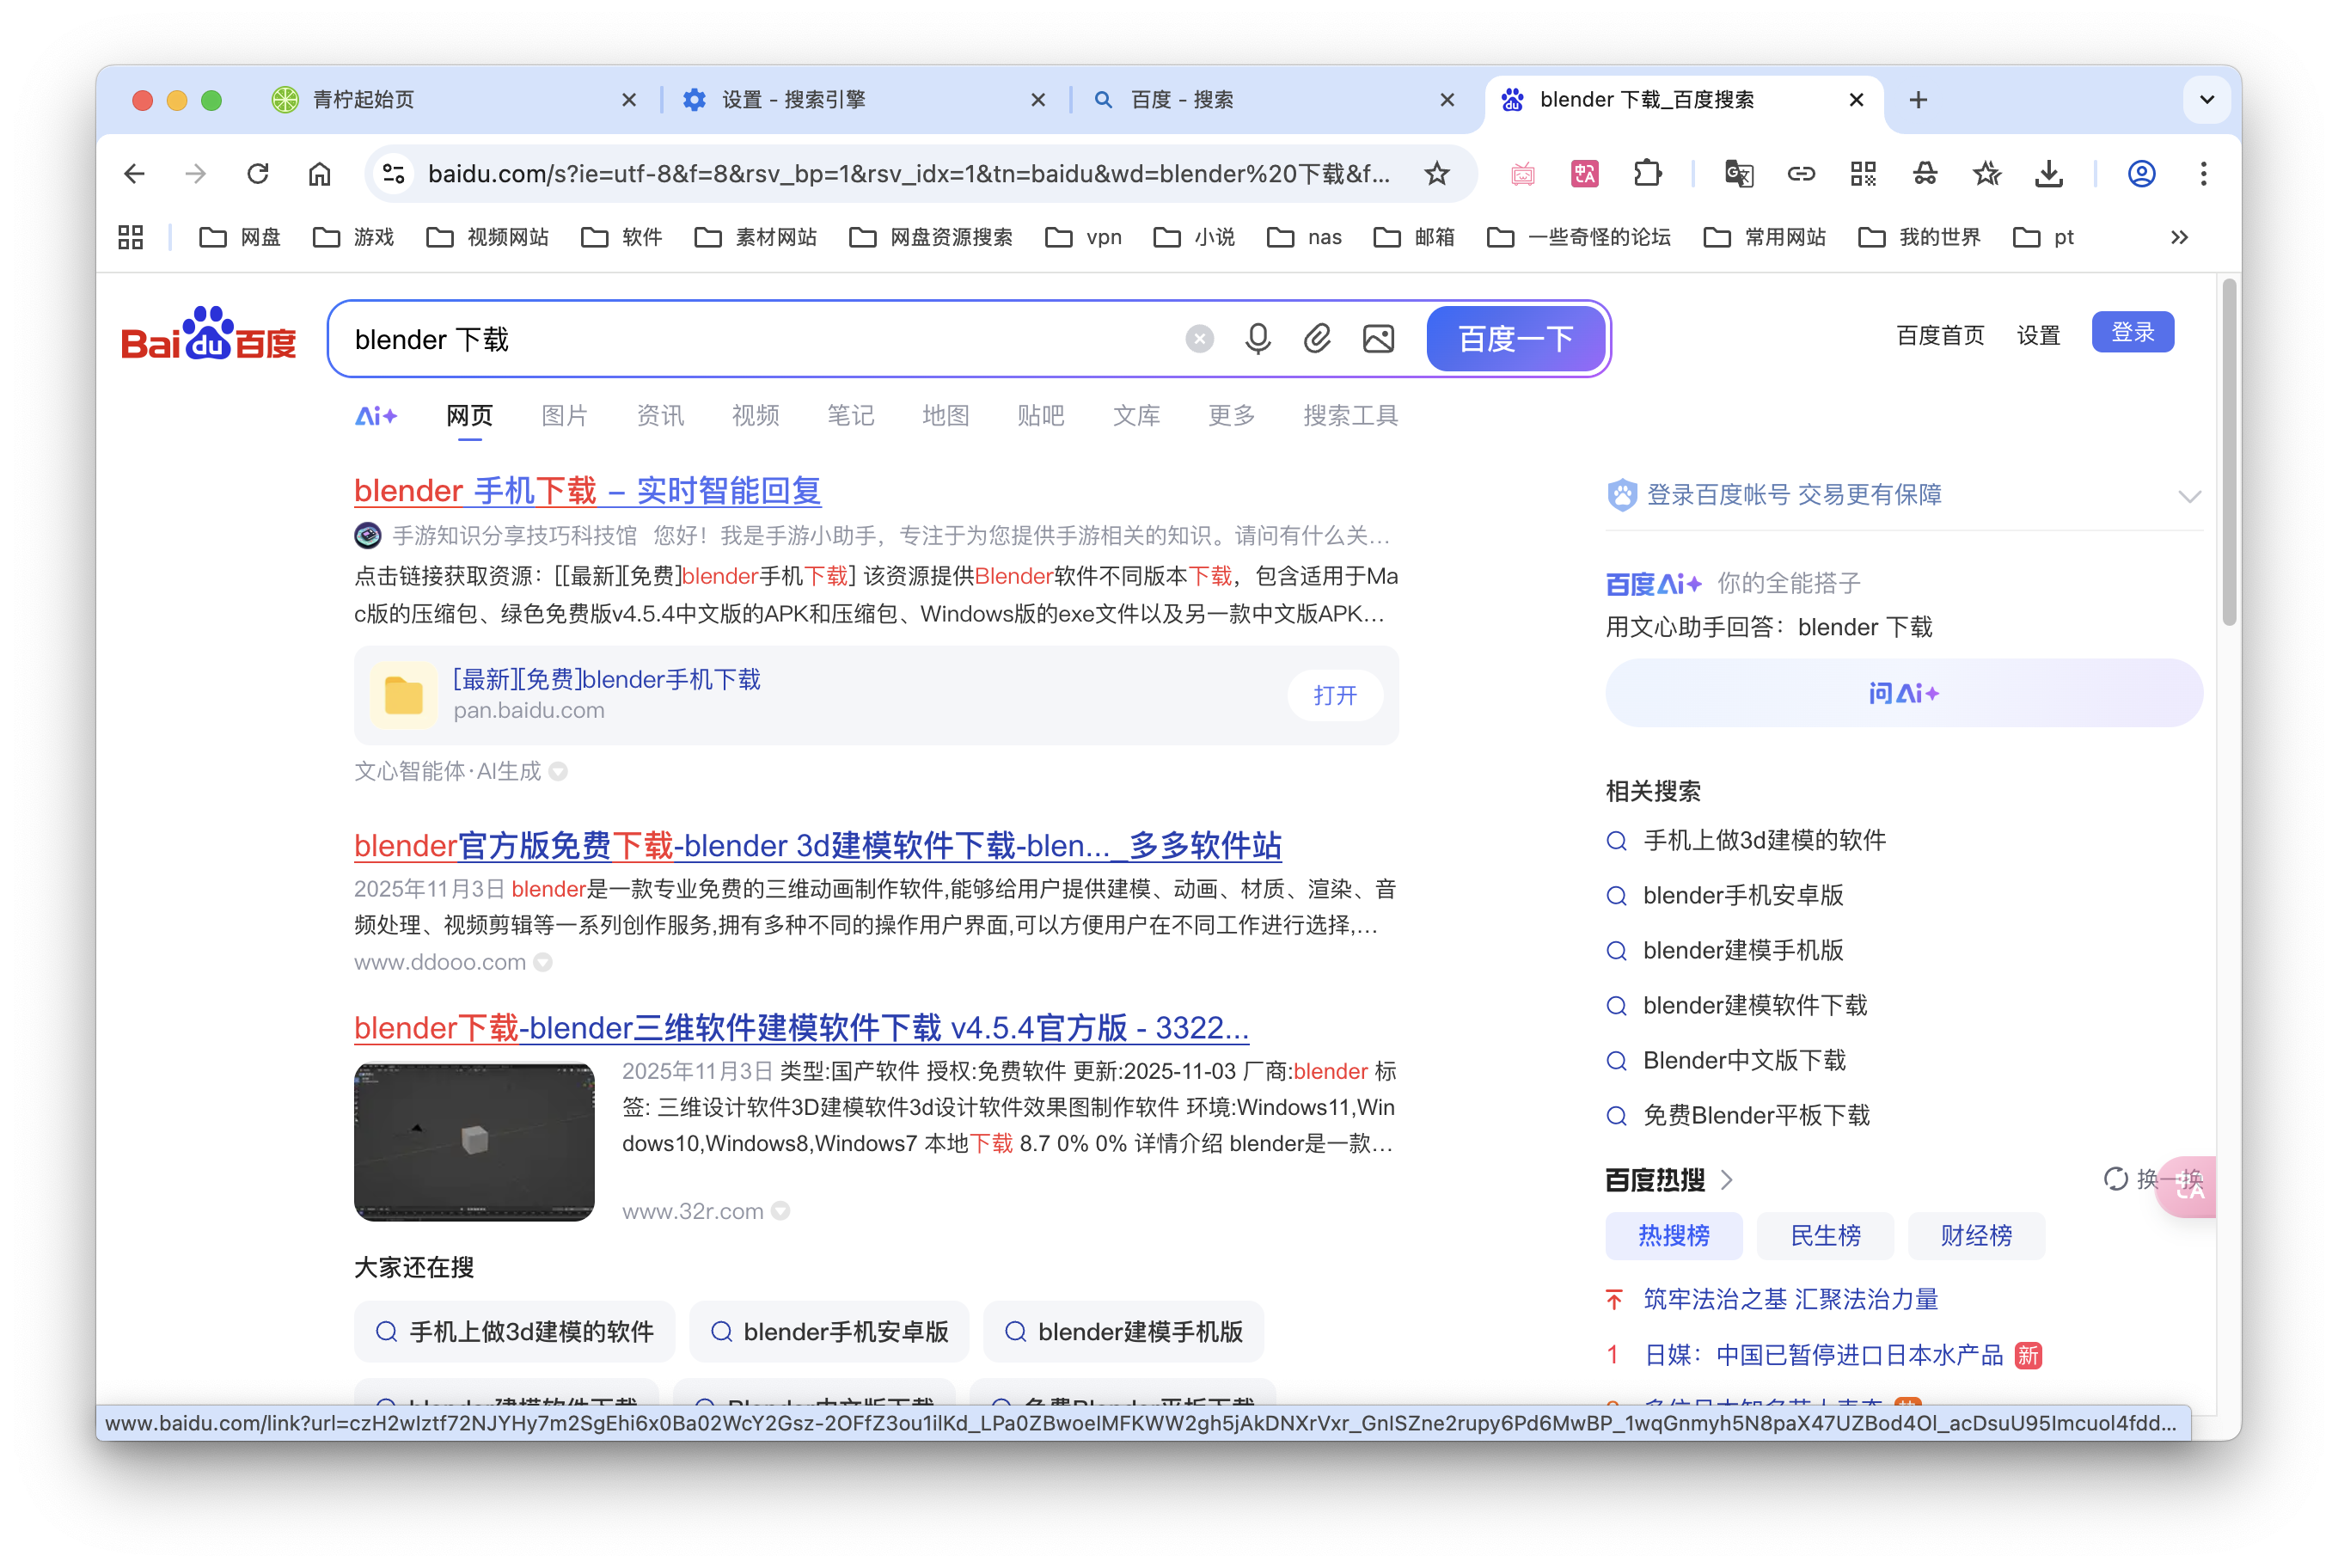
Task: Open the Google Translate extension icon
Action: point(1739,173)
